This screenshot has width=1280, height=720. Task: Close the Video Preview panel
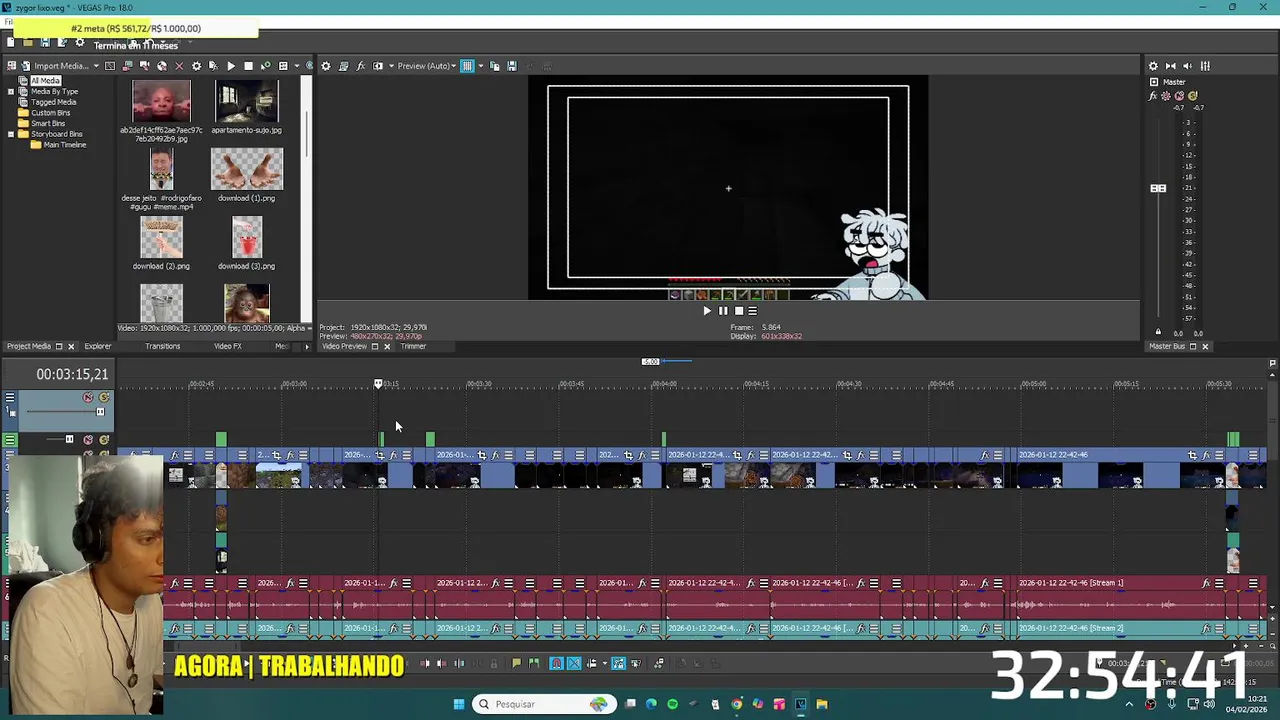387,346
